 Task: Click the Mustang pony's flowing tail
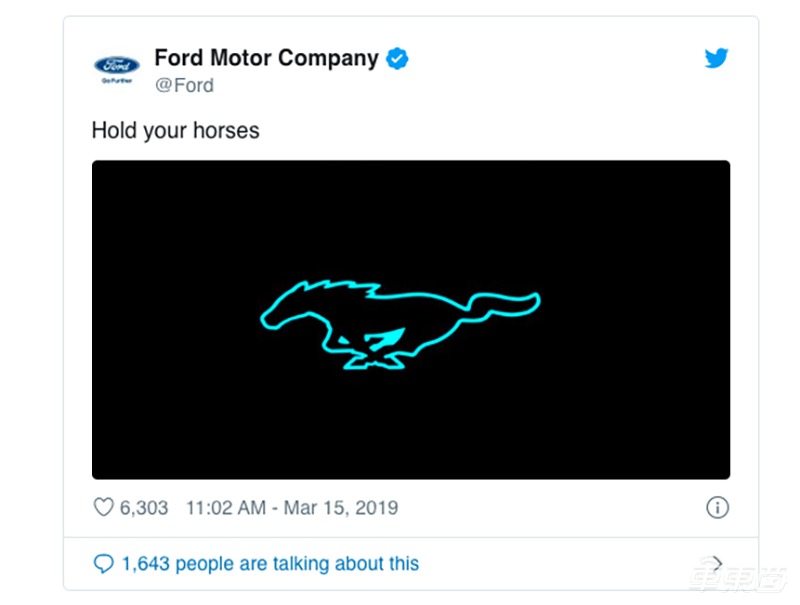(x=510, y=301)
